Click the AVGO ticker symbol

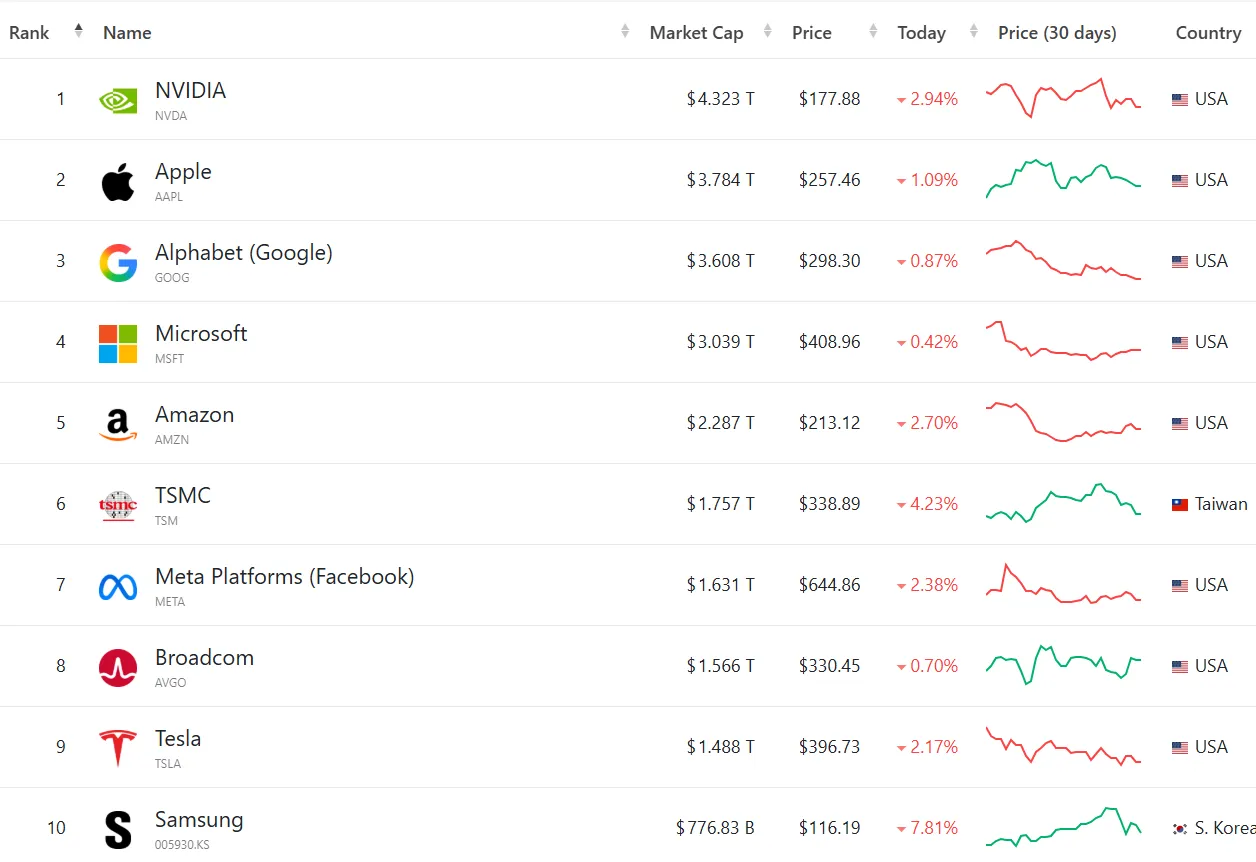170,683
